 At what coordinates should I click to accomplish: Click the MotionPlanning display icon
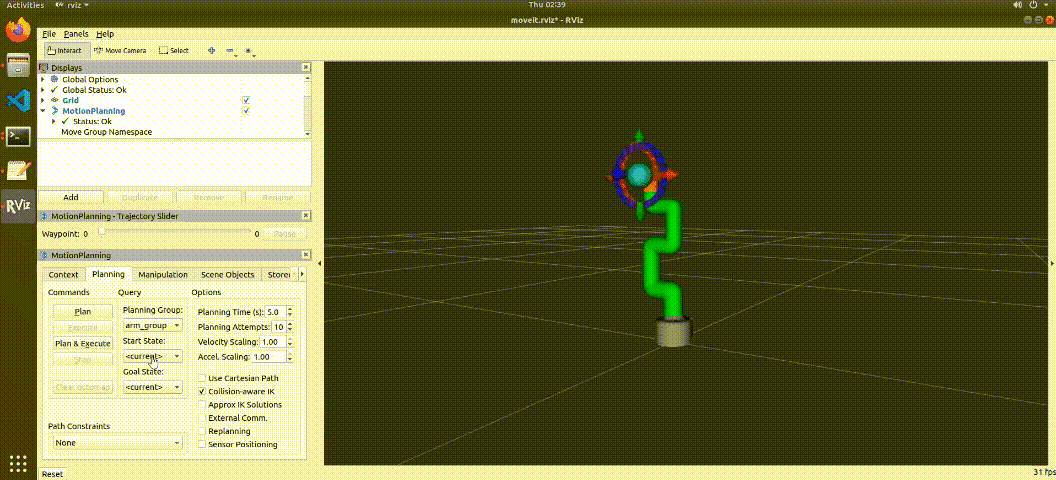coord(55,110)
